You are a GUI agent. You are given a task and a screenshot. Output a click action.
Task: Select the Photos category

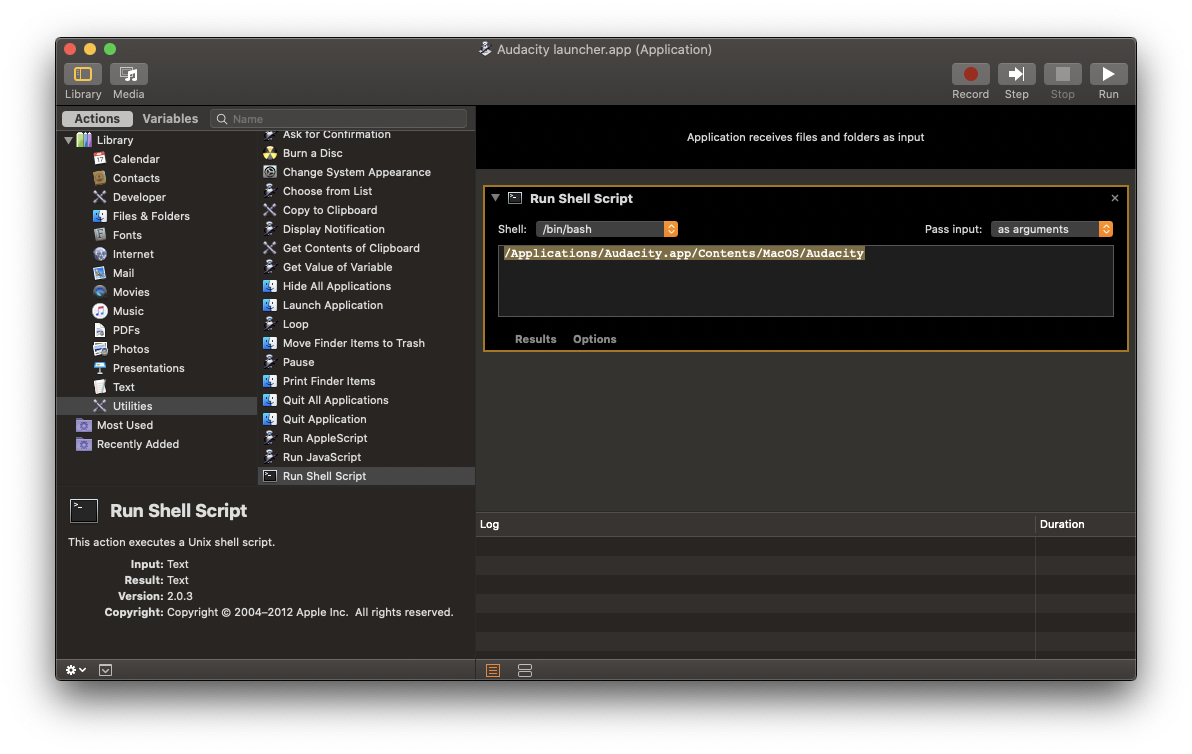[131, 349]
